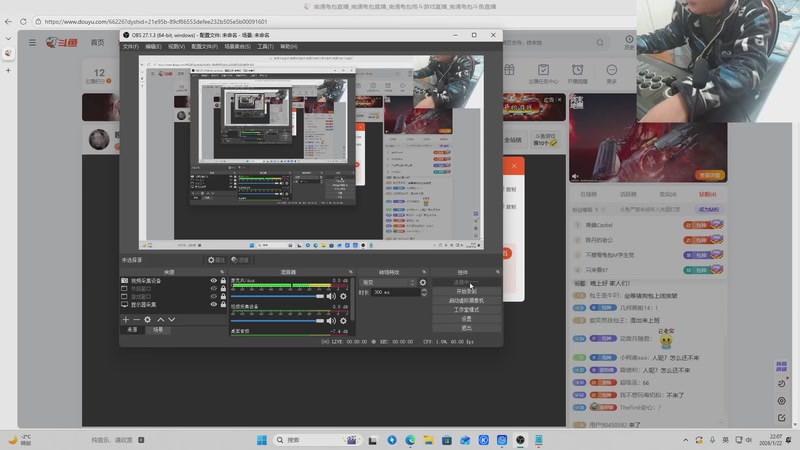This screenshot has width=800, height=450.
Task: Open a new browser tab with the plus
Action: [x=8, y=70]
